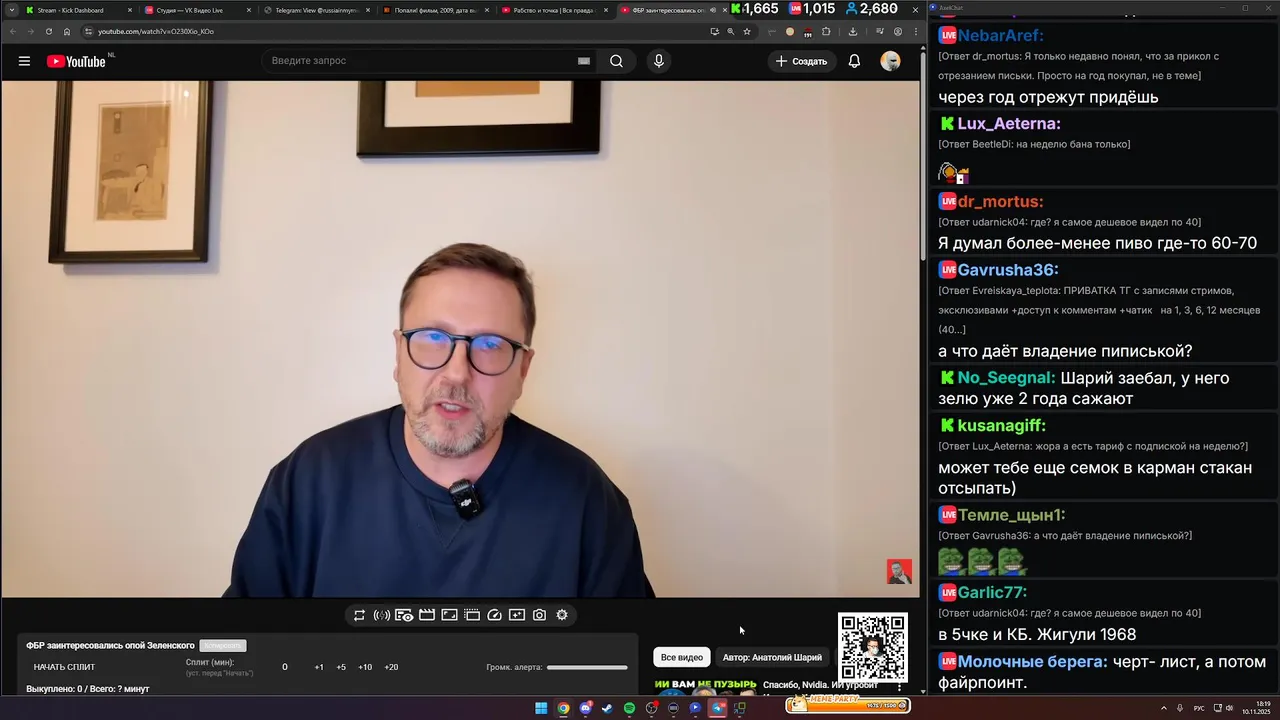The image size is (1280, 720).
Task: Click chat username Gavrusha36
Action: [1008, 270]
